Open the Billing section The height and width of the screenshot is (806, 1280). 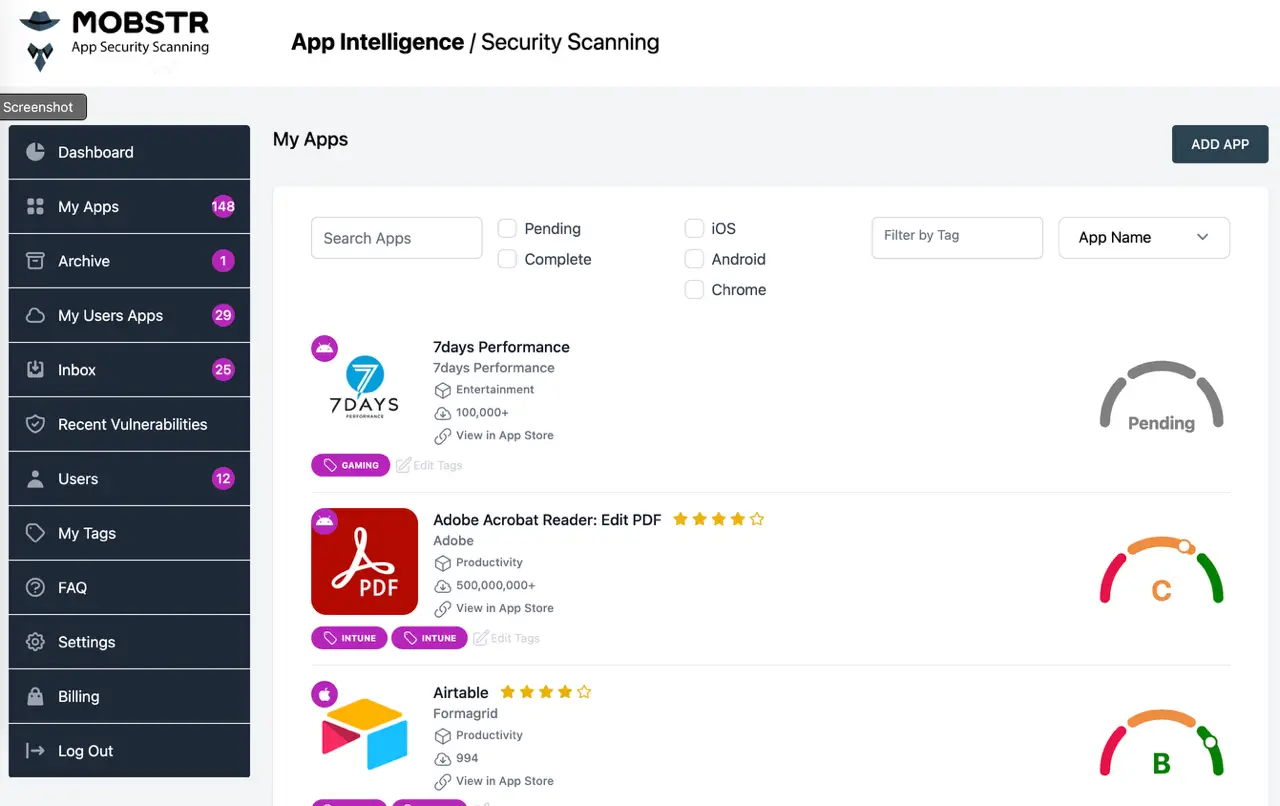79,695
